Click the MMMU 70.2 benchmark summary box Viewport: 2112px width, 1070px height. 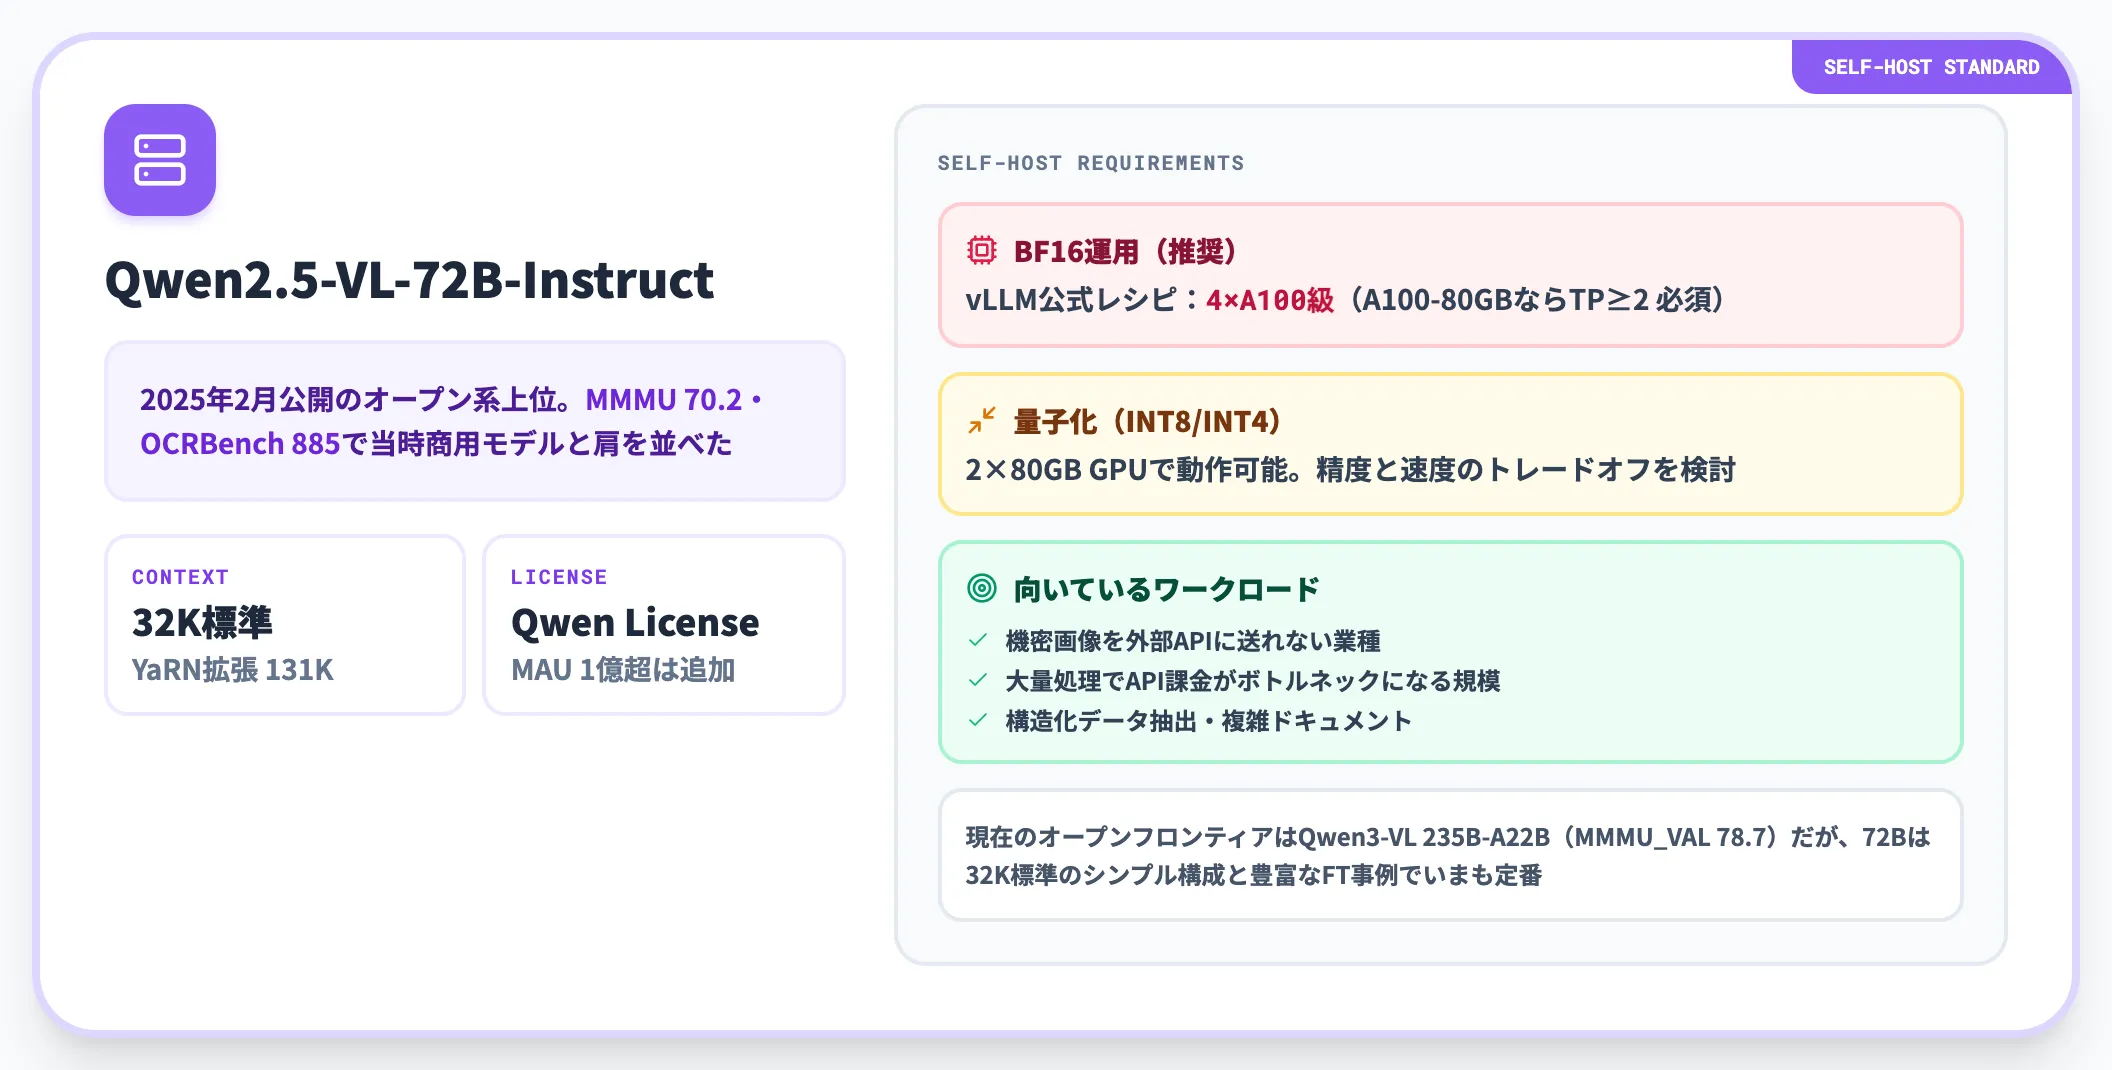point(475,421)
